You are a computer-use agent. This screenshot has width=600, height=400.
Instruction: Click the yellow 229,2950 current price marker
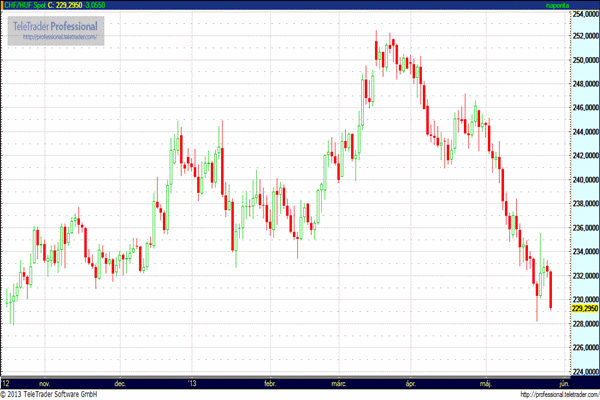583,309
